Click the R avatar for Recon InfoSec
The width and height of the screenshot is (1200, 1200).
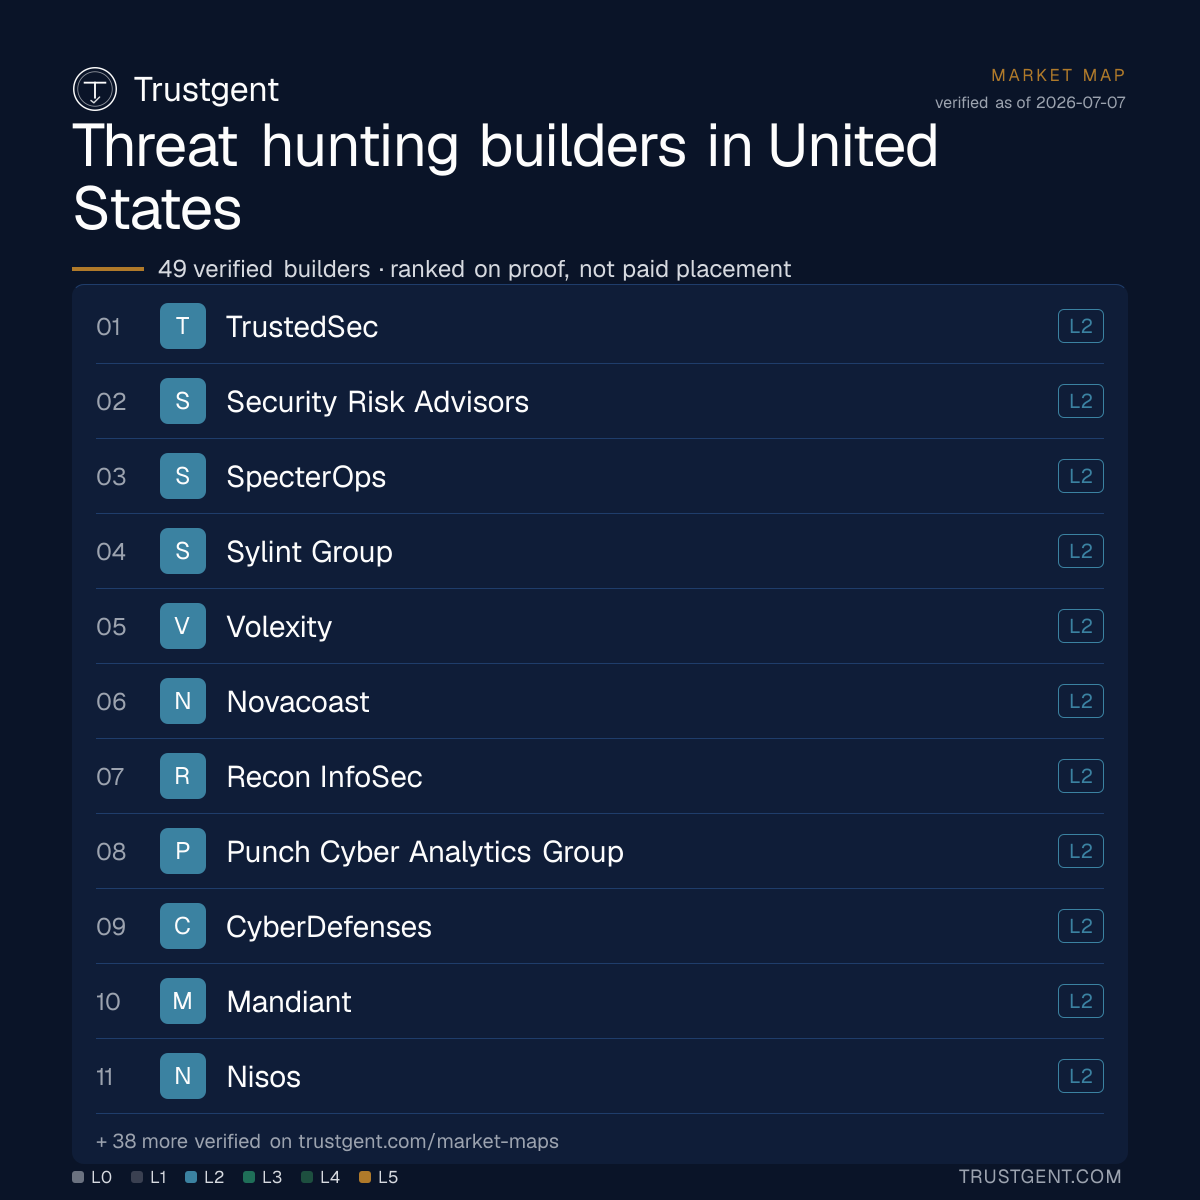(x=183, y=776)
